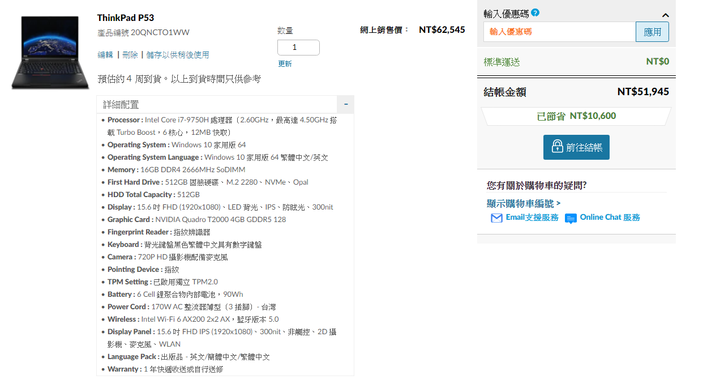The height and width of the screenshot is (388, 720).
Task: Select the HDD Total Capacity 512GB line
Action: tap(153, 195)
